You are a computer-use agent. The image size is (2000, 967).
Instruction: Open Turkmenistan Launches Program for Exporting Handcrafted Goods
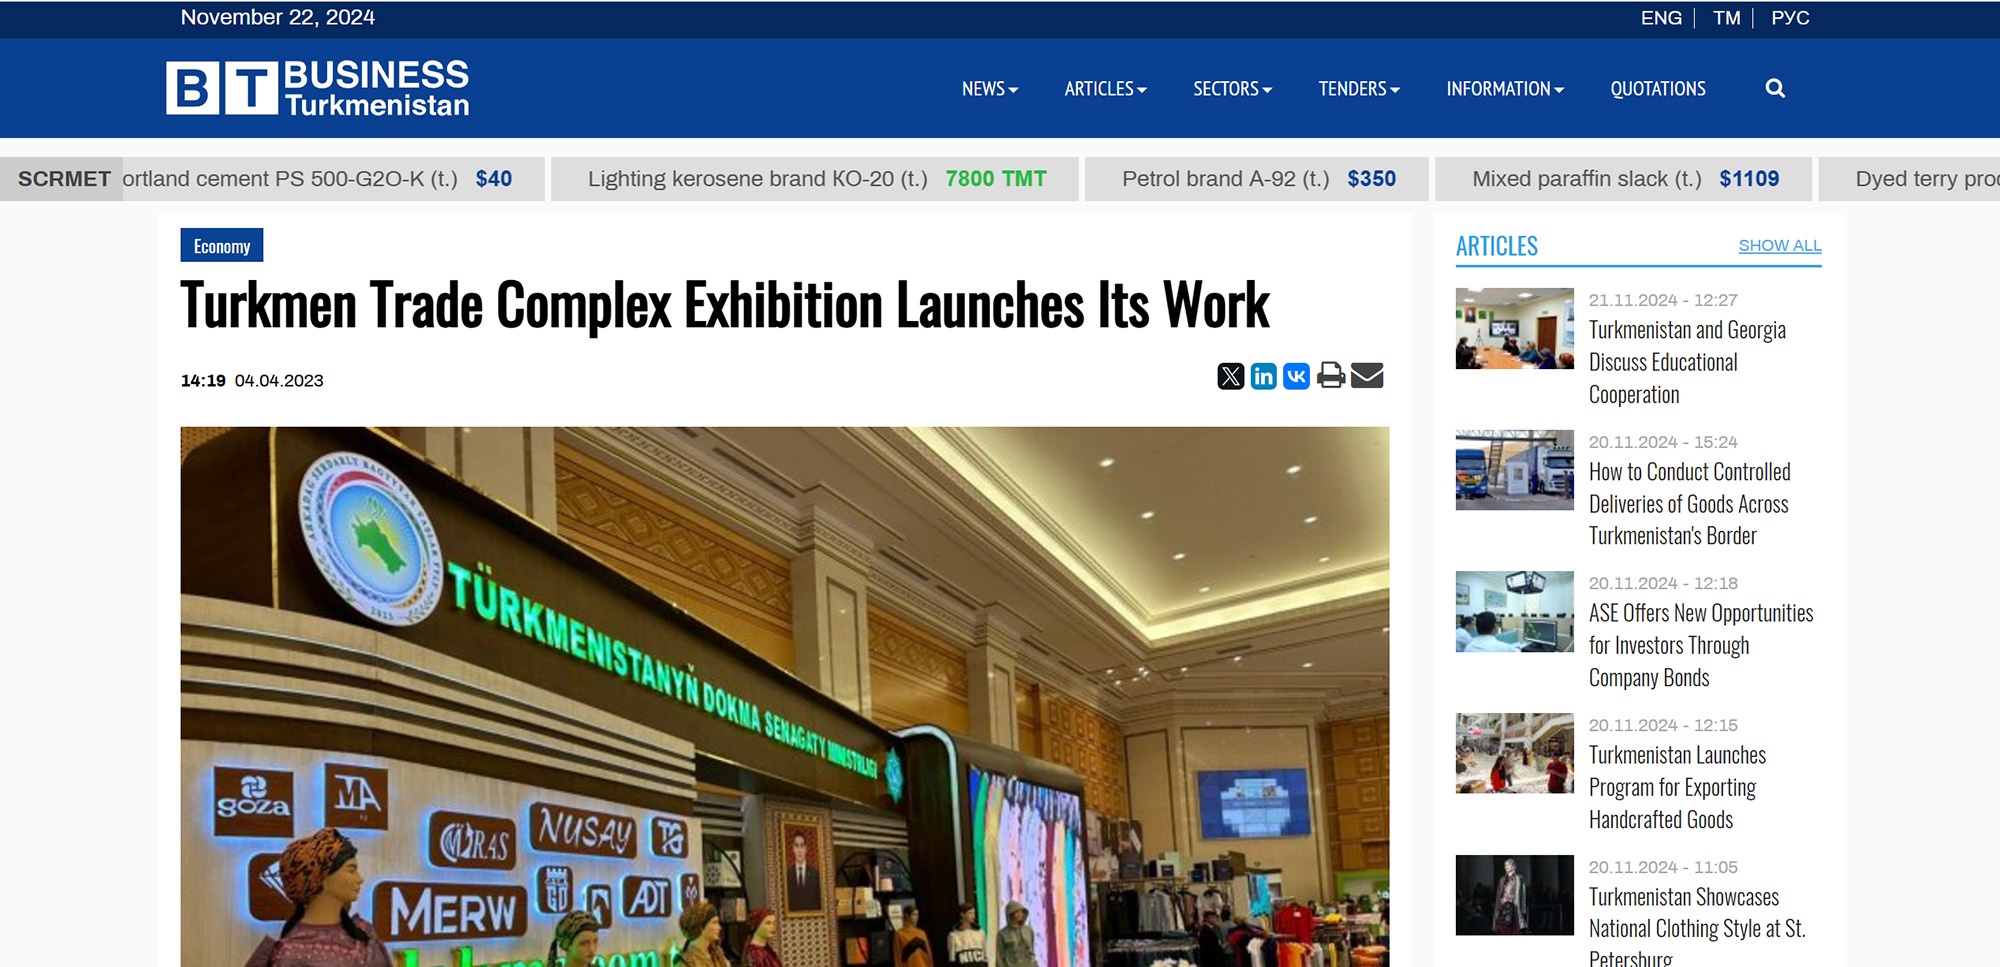point(1677,787)
